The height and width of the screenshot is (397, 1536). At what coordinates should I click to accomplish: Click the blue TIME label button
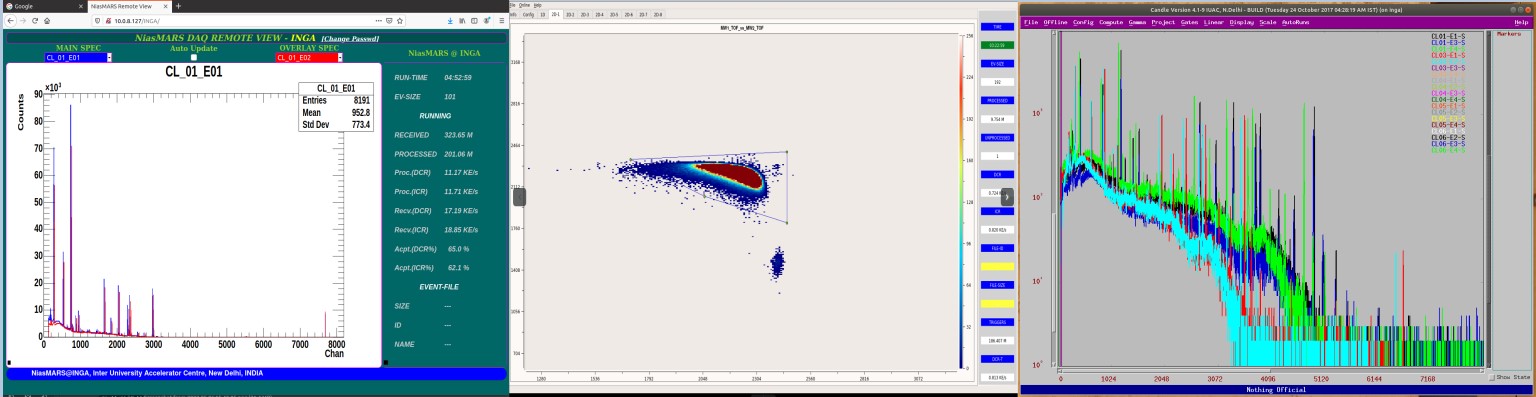pos(996,27)
